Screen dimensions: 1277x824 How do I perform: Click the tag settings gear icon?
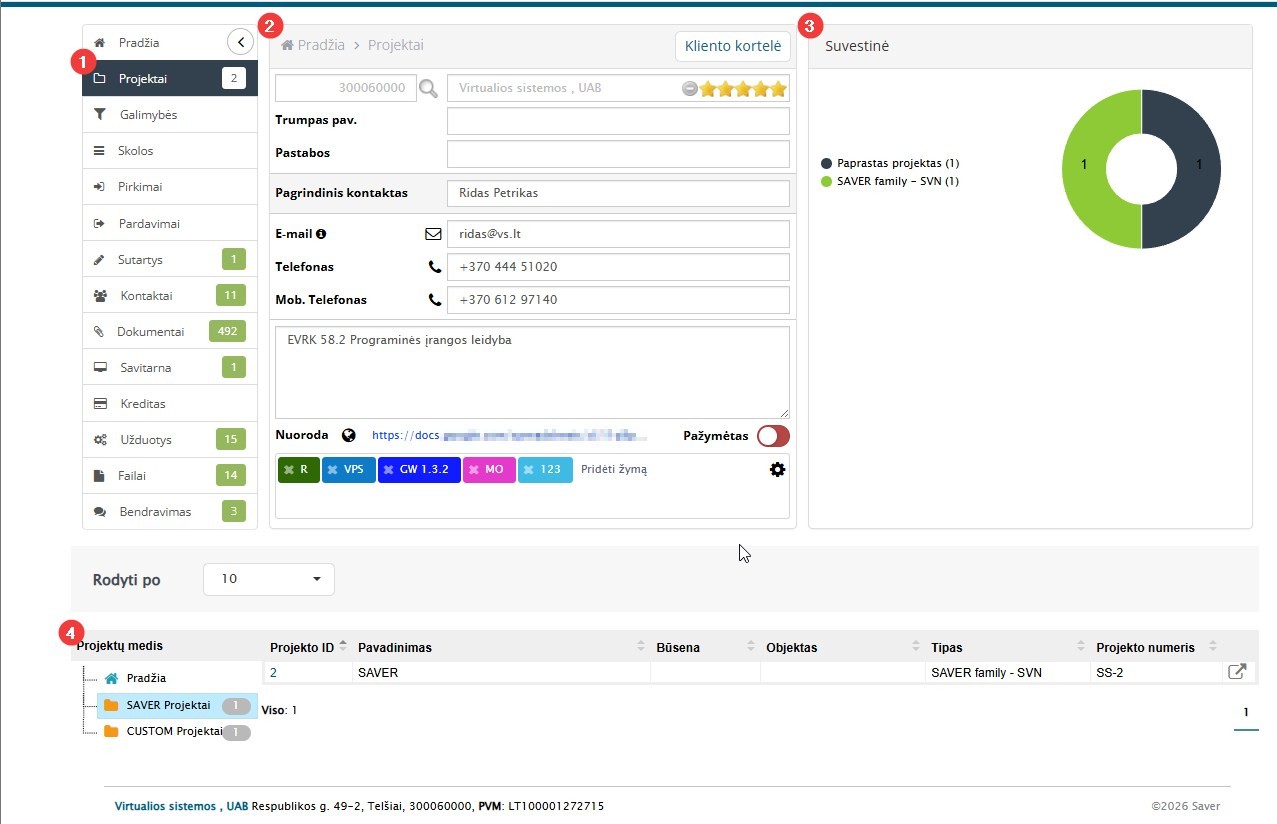click(777, 469)
